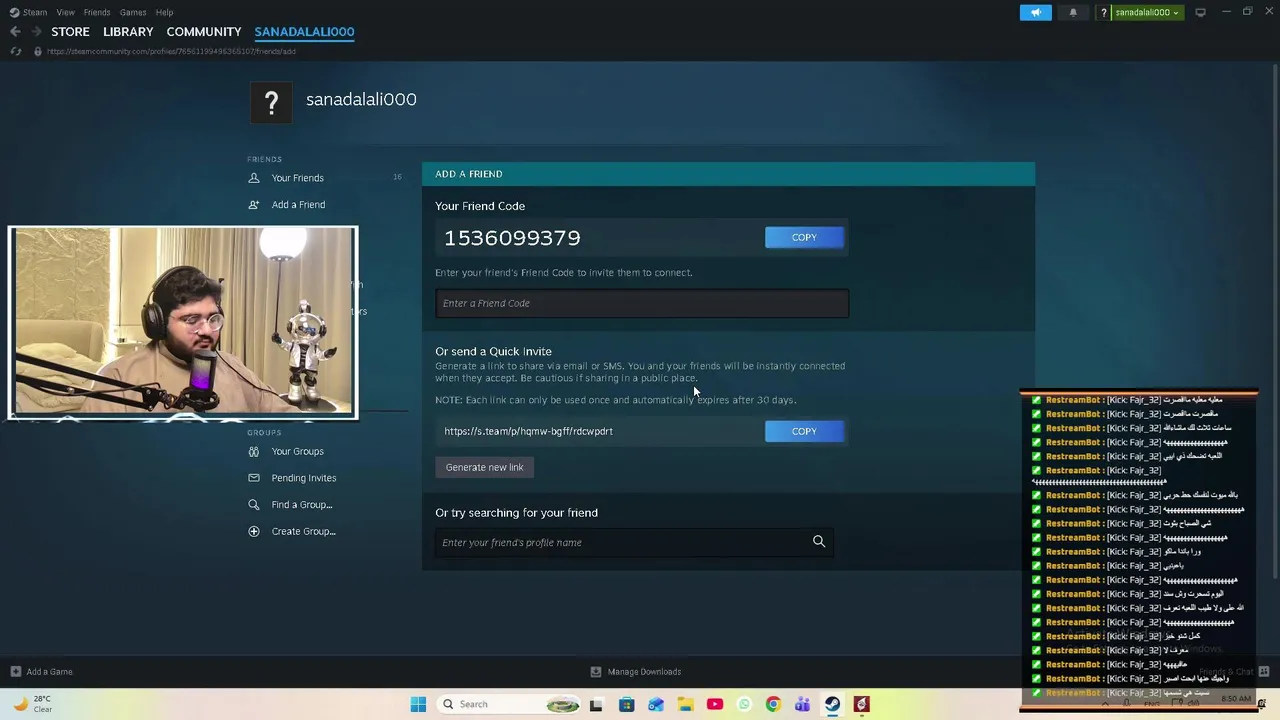Click the webcam overlay video
The image size is (1280, 720).
click(x=183, y=322)
